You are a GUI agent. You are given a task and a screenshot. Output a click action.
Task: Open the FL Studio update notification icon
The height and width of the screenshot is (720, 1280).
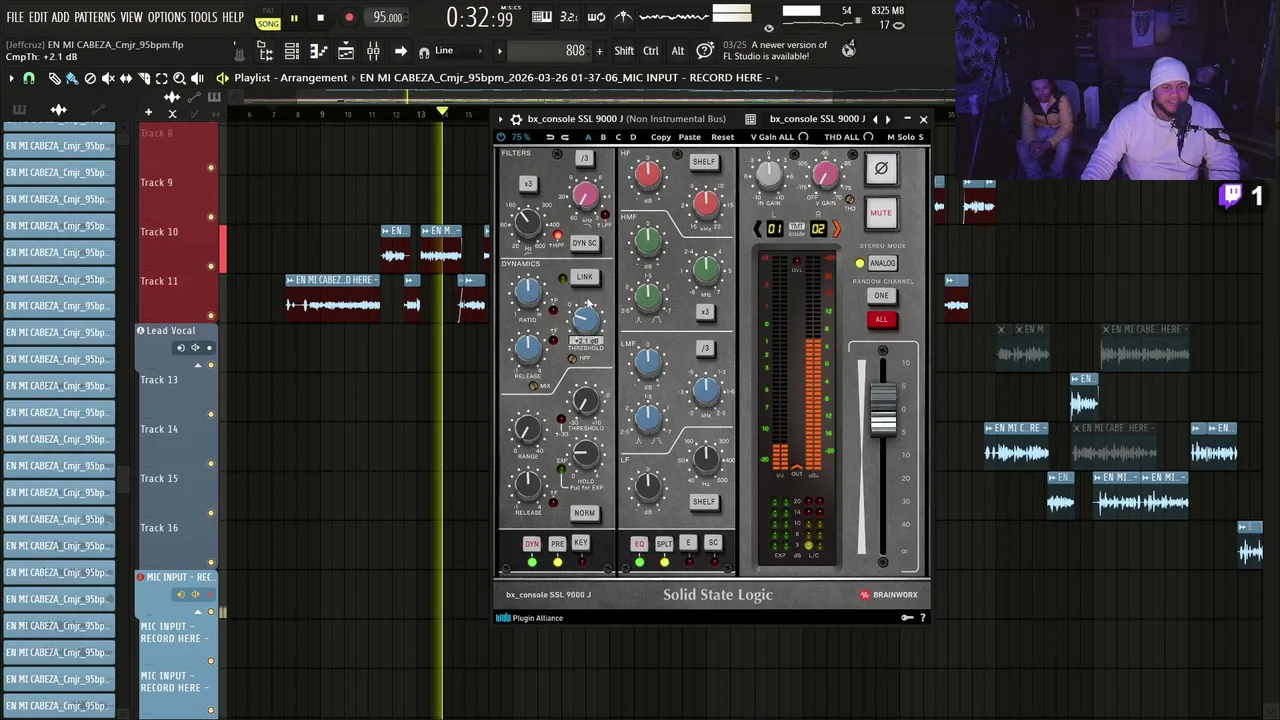pos(849,49)
